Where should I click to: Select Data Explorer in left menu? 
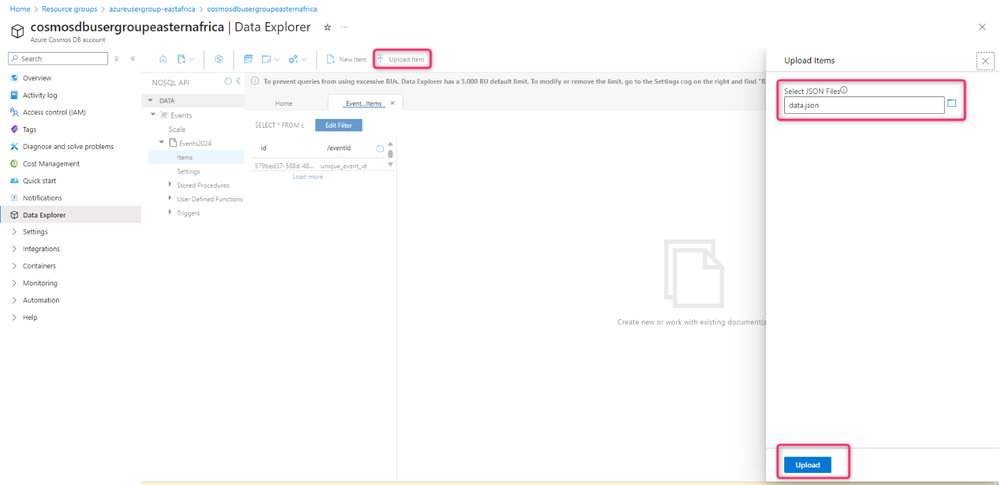click(70, 215)
